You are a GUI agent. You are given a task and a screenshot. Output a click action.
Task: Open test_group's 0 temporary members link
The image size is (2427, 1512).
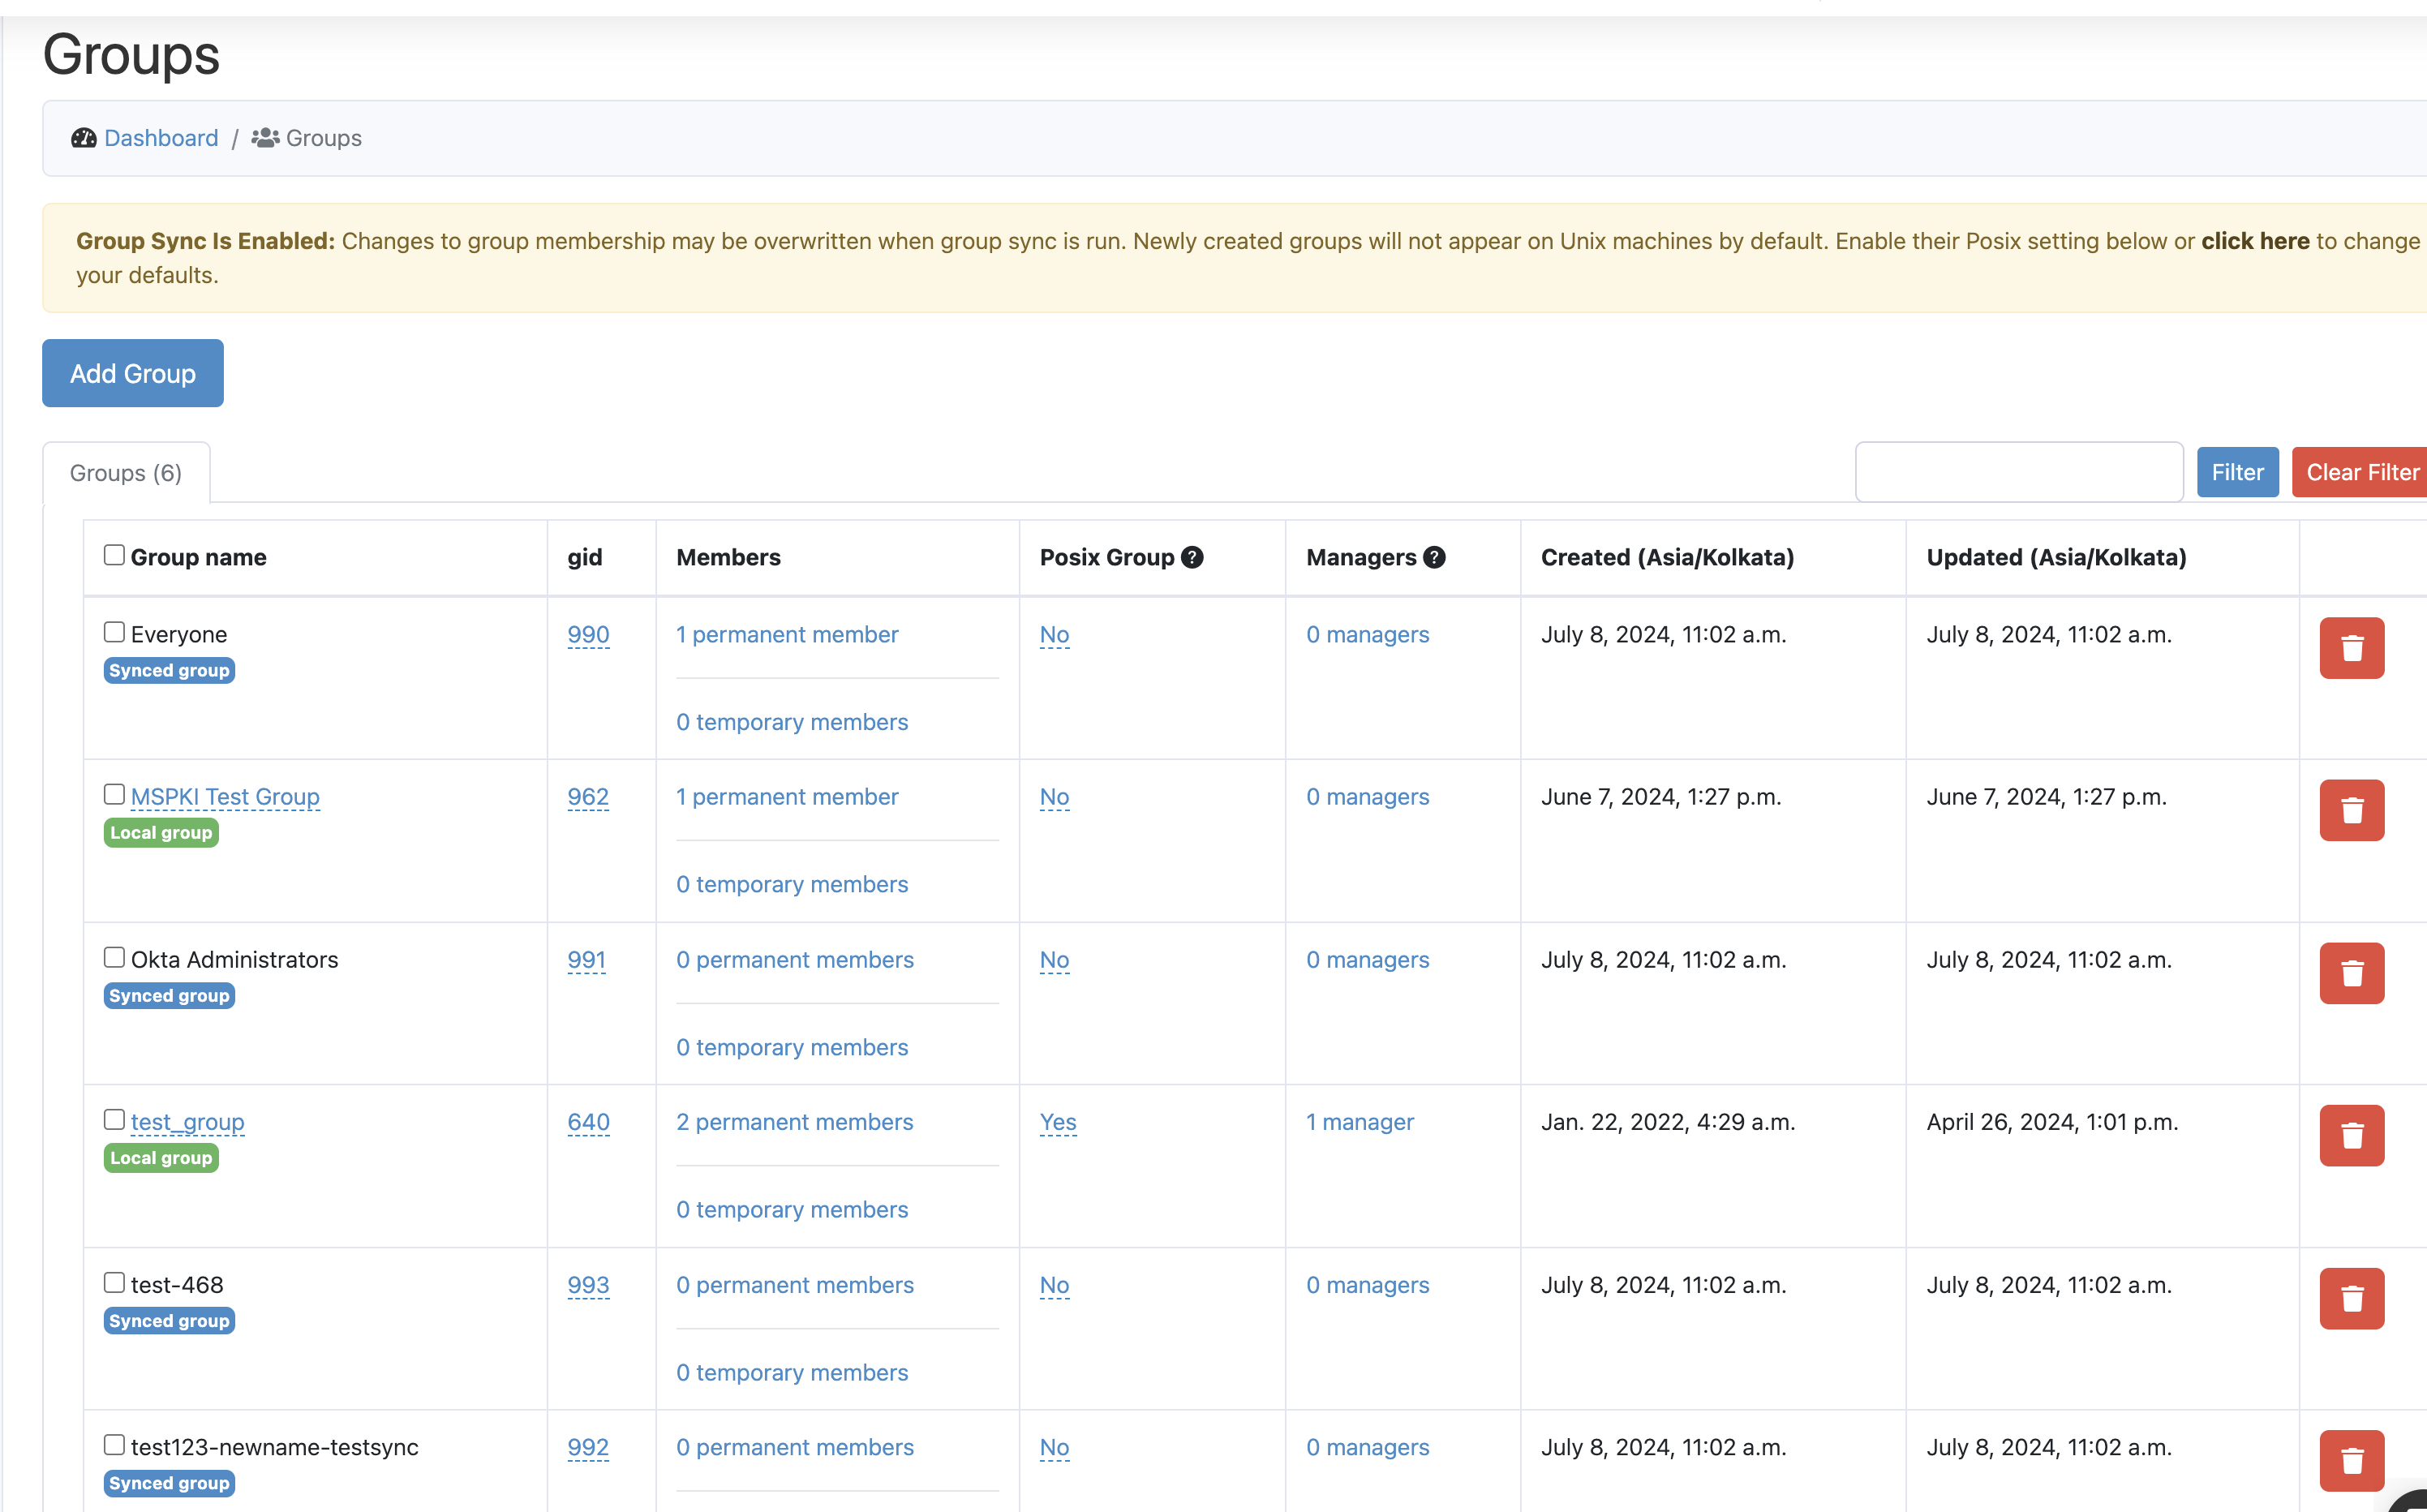coord(792,1209)
